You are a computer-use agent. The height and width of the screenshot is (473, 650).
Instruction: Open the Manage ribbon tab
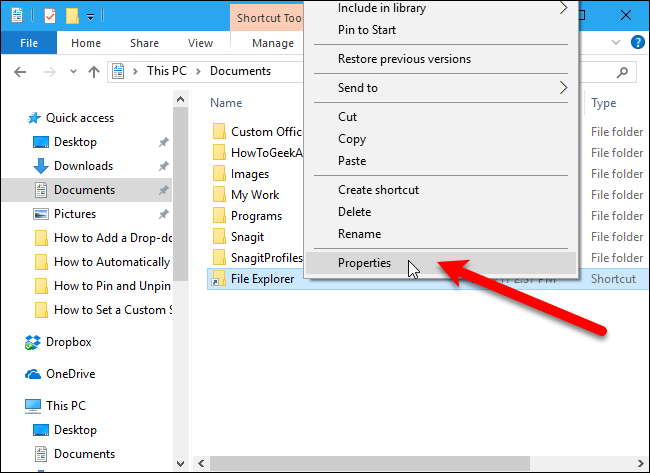click(x=273, y=43)
